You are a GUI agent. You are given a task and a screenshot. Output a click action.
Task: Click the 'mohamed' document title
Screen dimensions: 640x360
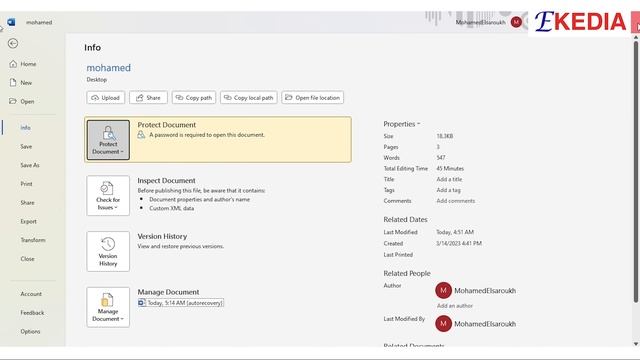109,68
